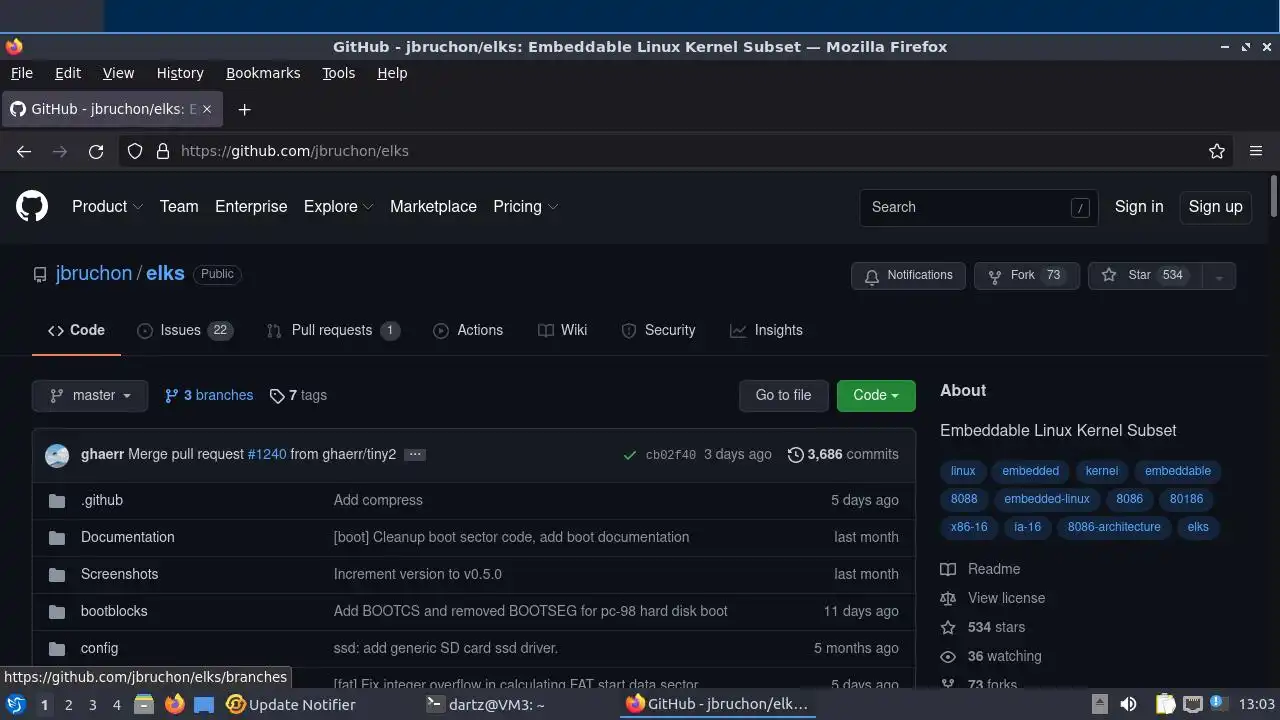This screenshot has height=720, width=1280.
Task: Open the 3,686 commits history link
Action: point(843,454)
